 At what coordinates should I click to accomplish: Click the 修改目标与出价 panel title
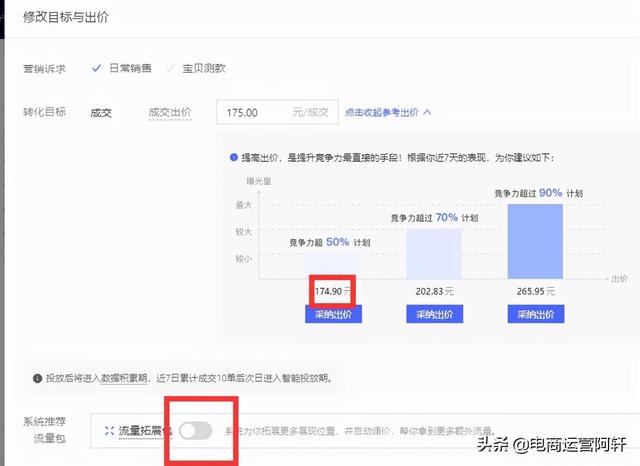pos(70,19)
